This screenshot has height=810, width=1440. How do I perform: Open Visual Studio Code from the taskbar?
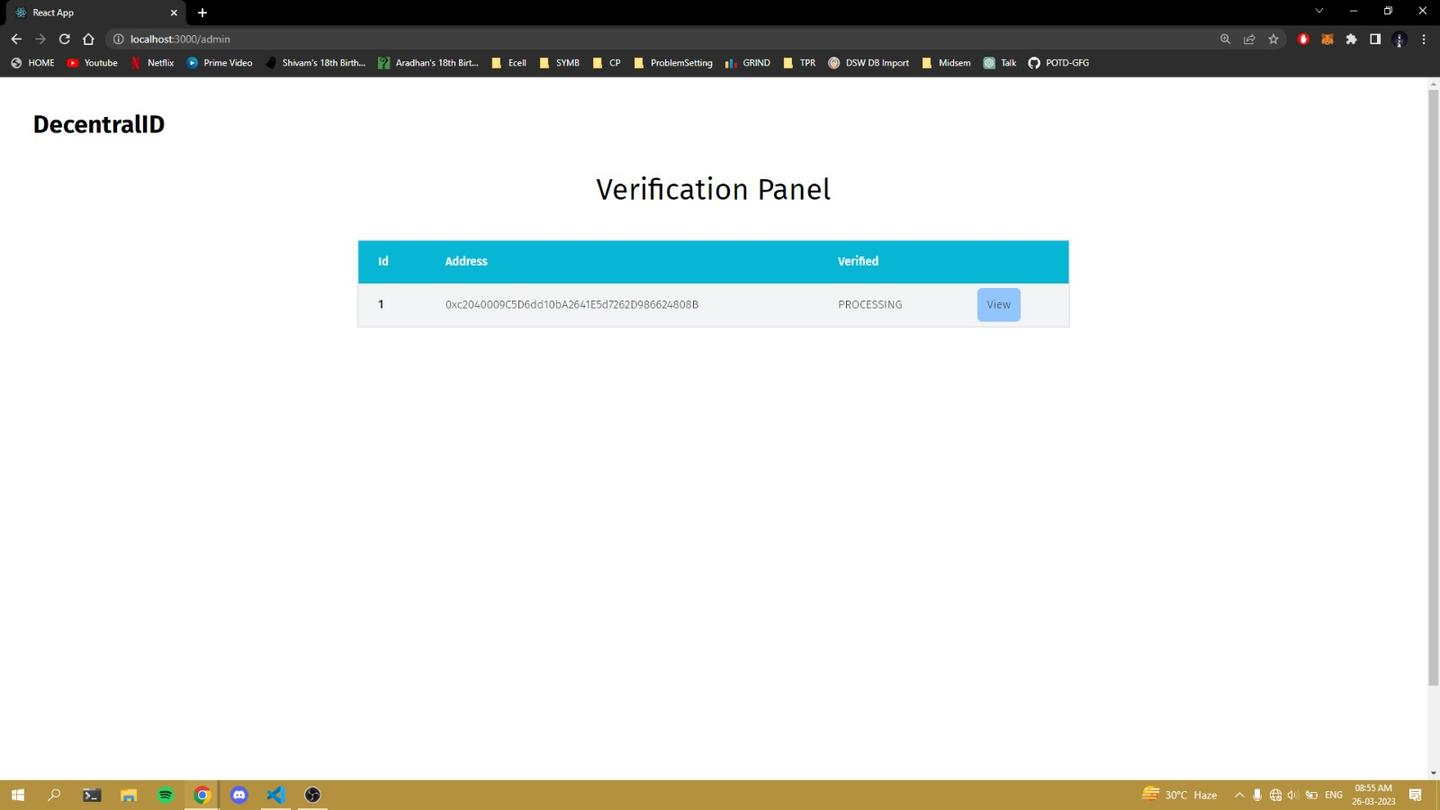coord(276,795)
